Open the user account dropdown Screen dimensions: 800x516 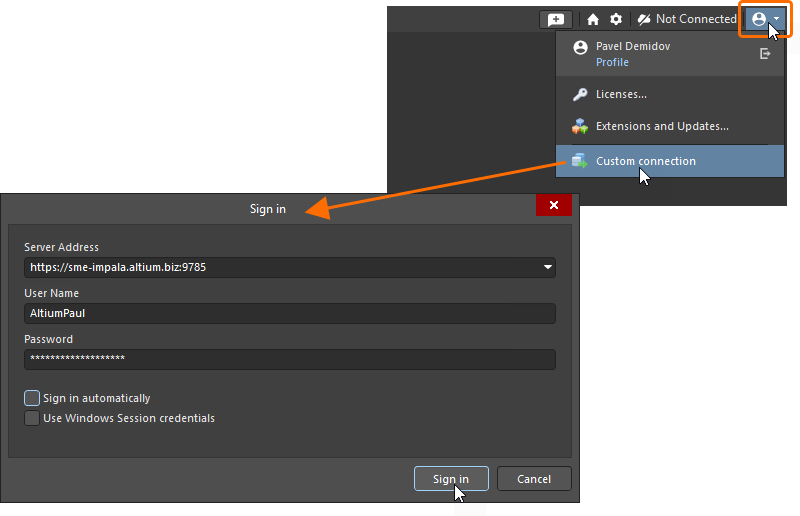pos(765,19)
